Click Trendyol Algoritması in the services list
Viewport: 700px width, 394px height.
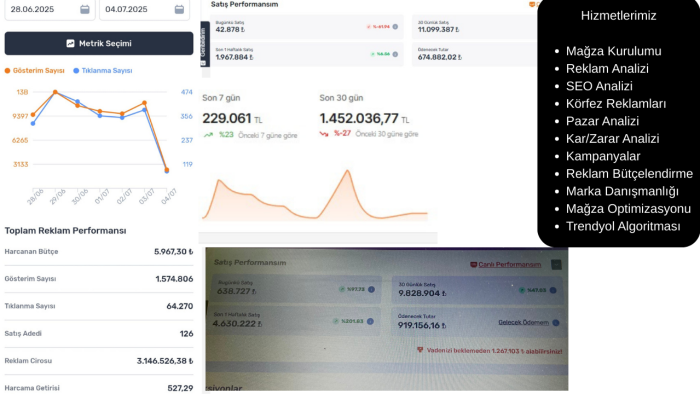(x=623, y=226)
